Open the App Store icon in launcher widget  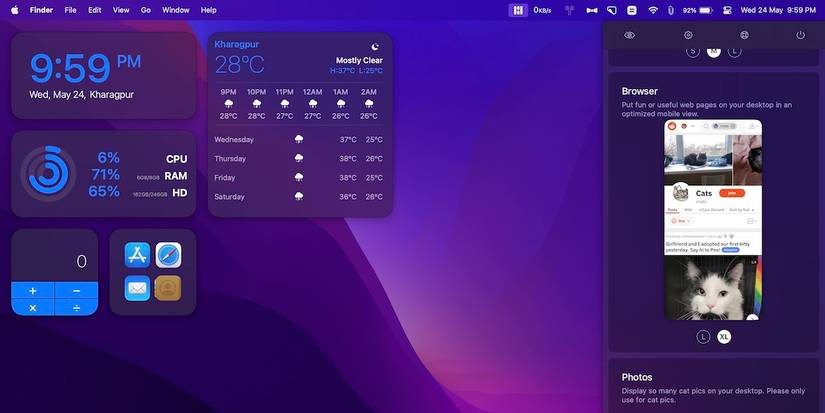coord(137,255)
